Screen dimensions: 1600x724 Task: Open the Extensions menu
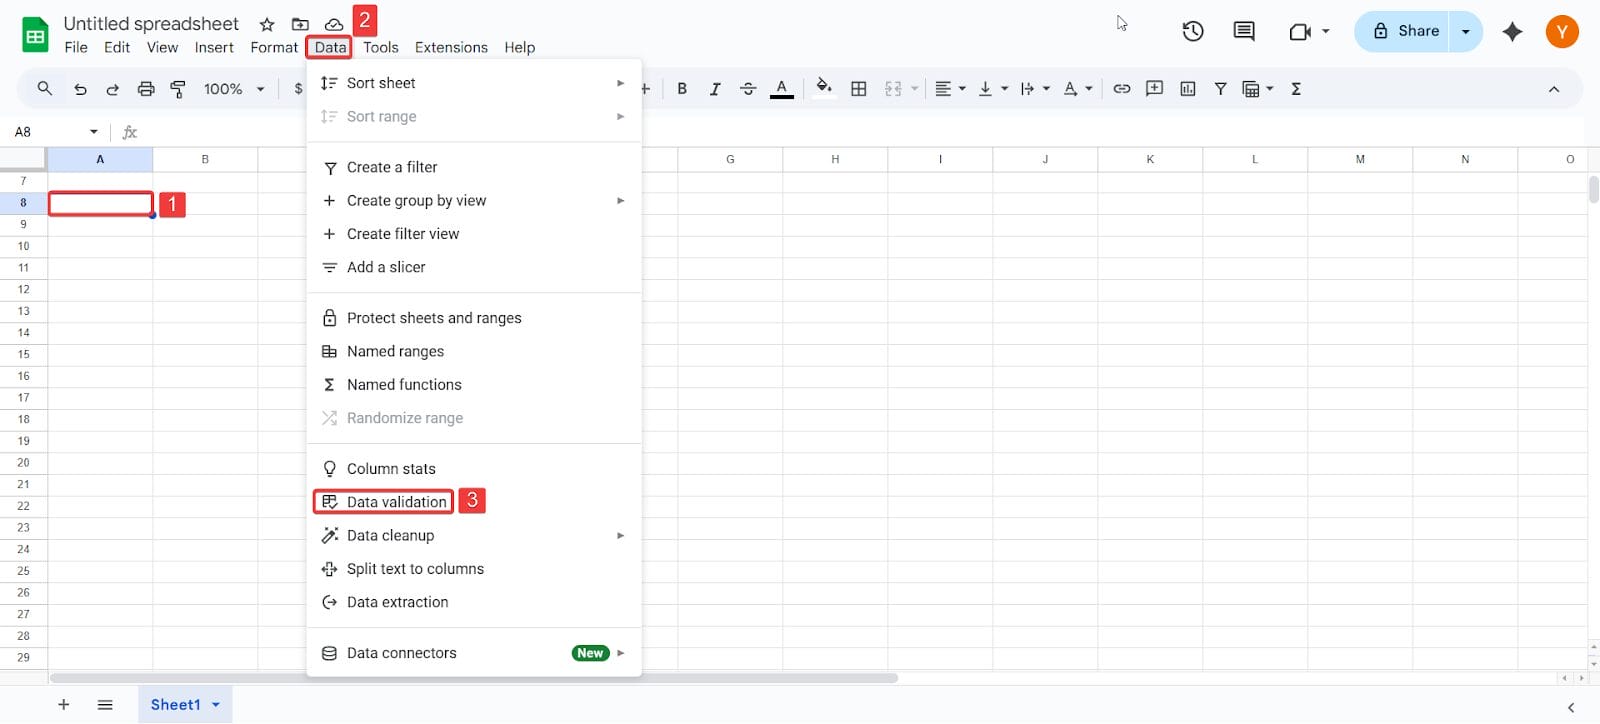coord(451,47)
